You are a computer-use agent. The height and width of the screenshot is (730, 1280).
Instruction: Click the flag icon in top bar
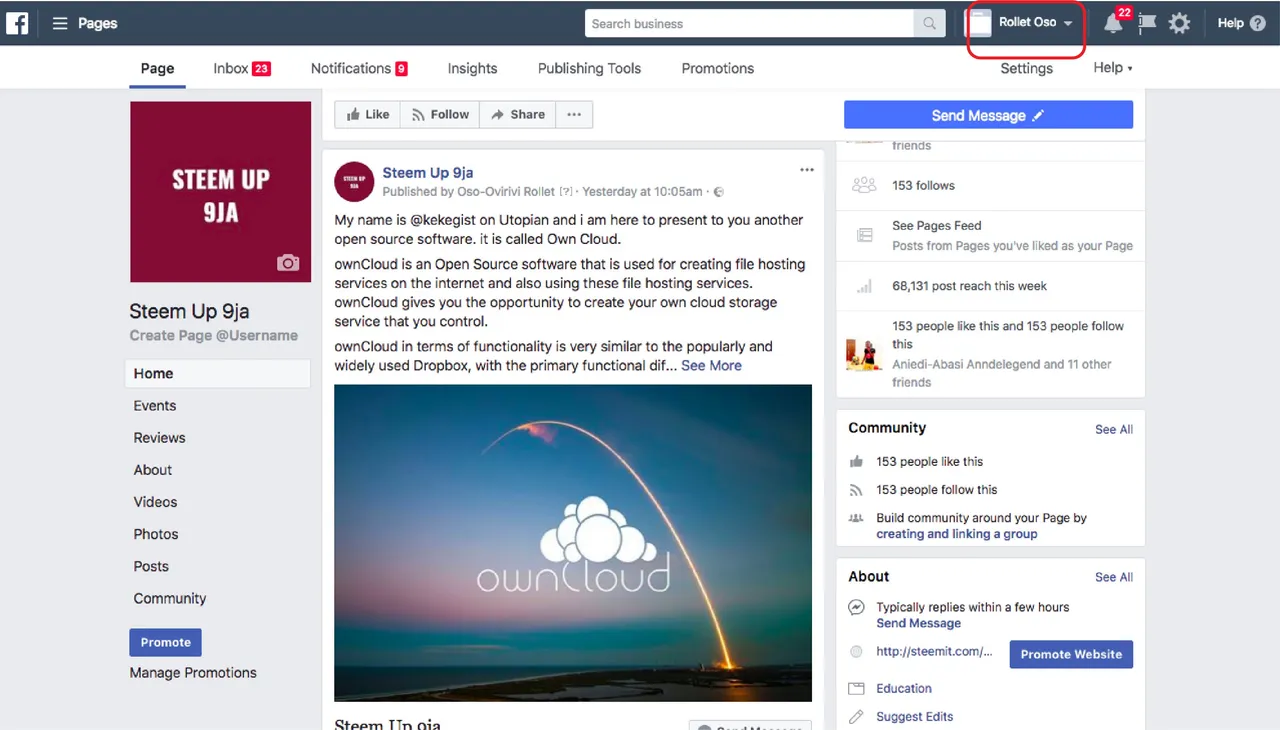tap(1147, 23)
